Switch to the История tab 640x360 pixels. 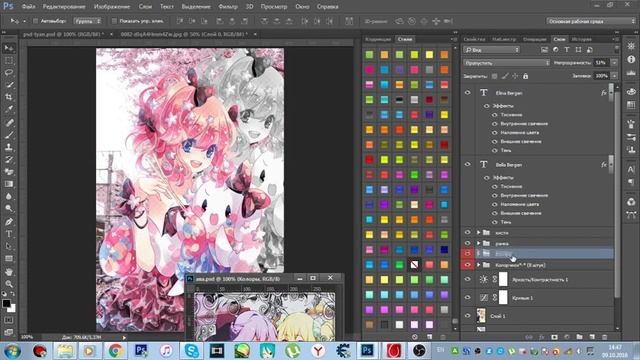[x=582, y=39]
